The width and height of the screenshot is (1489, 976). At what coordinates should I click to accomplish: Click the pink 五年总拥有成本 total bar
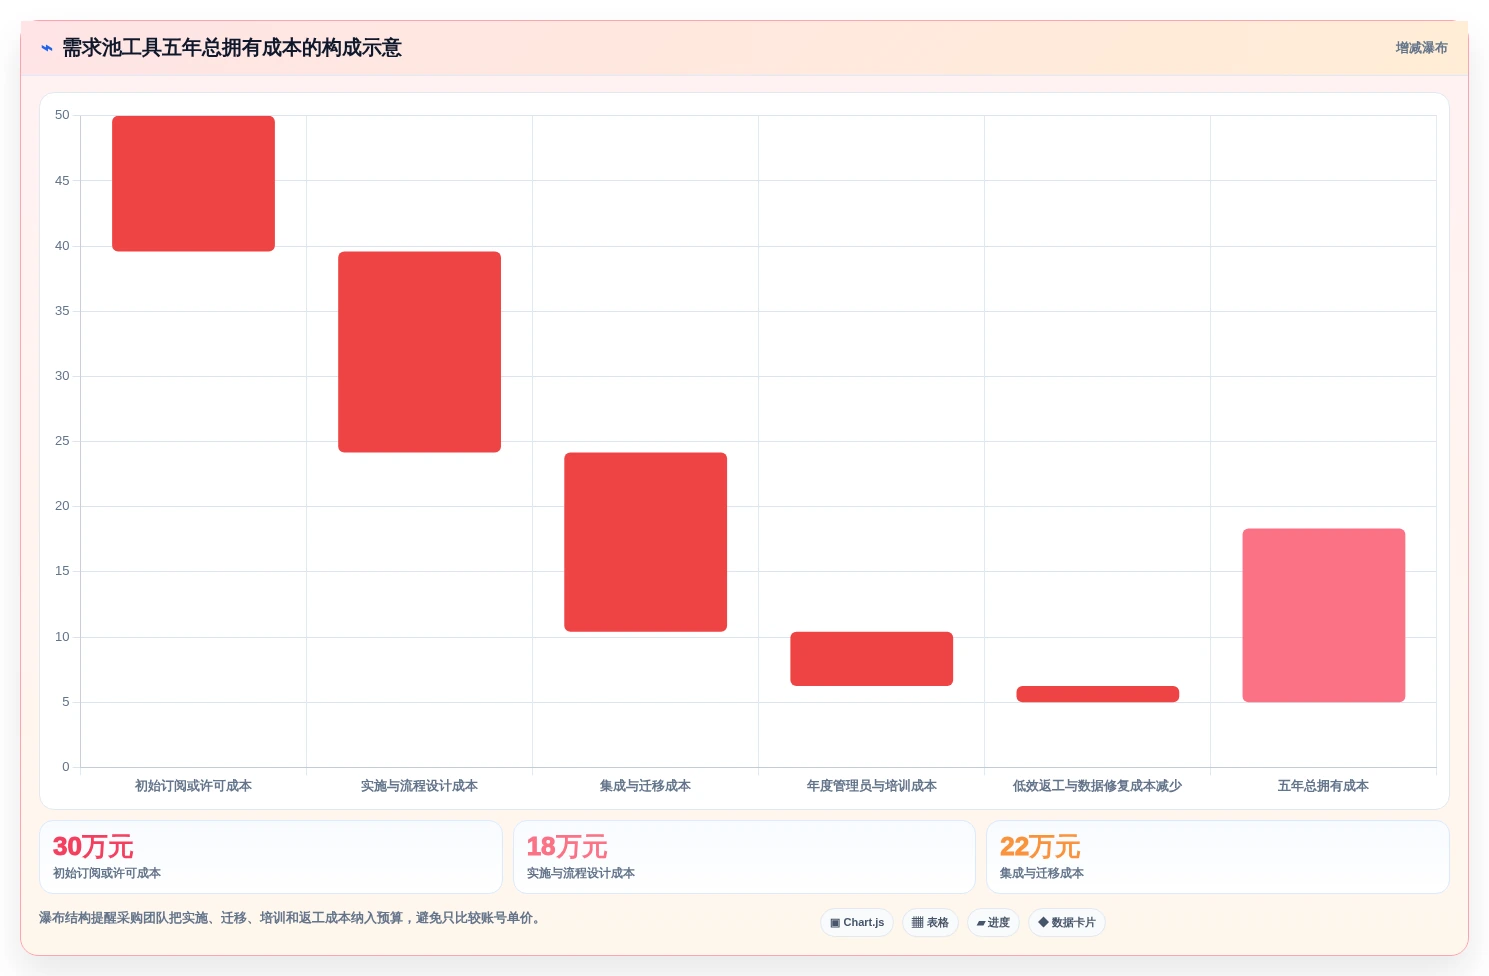point(1323,615)
